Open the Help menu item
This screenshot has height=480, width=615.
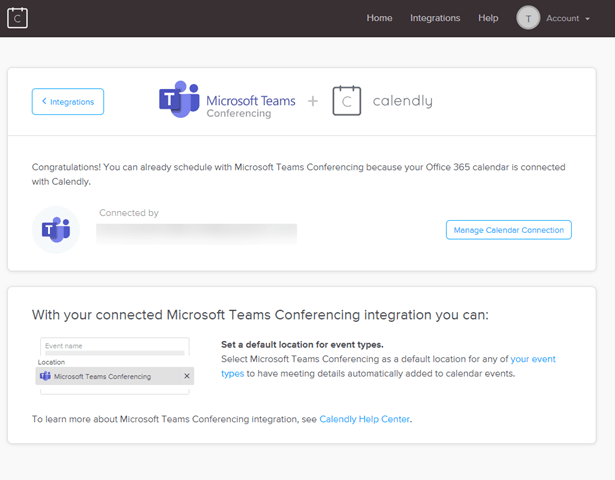pos(488,18)
